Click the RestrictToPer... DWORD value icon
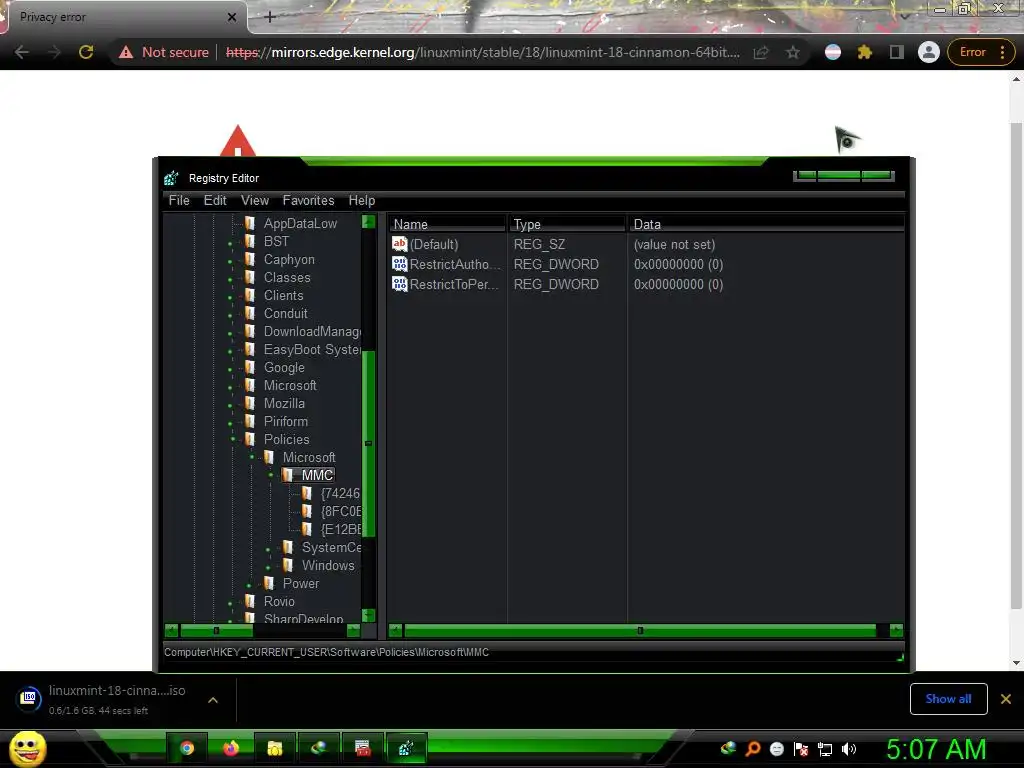The width and height of the screenshot is (1024, 768). click(x=399, y=284)
